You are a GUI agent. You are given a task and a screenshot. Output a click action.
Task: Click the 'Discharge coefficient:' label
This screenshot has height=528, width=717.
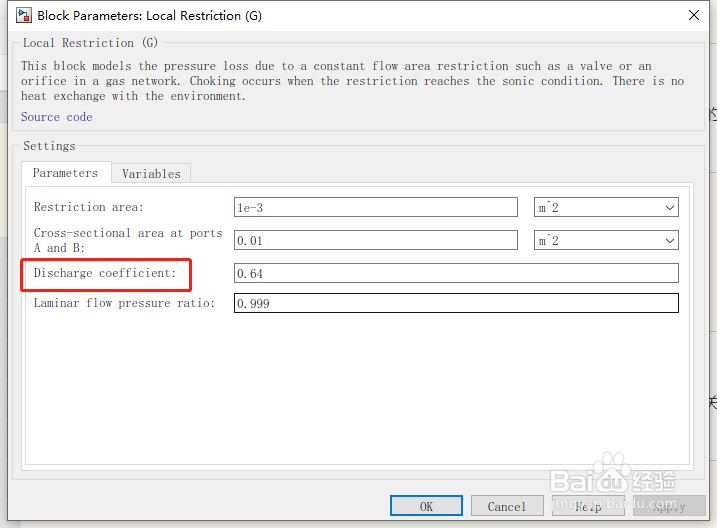tap(105, 273)
